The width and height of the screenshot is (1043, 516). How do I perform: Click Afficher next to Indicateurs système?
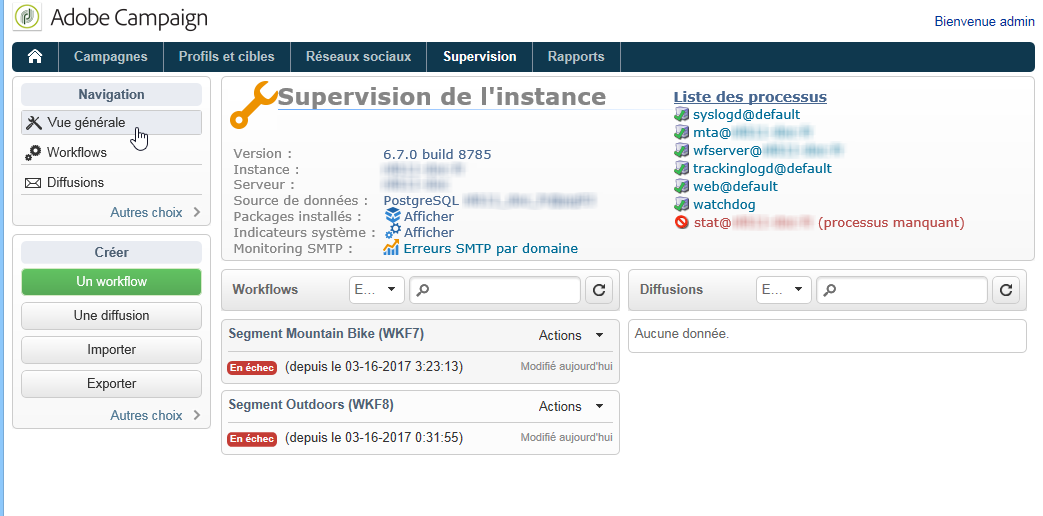429,233
